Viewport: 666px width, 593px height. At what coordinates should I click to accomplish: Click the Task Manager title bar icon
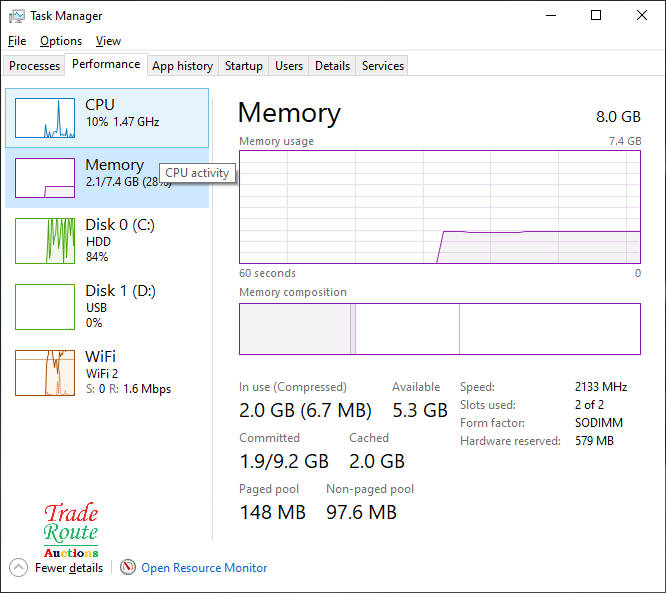[16, 16]
